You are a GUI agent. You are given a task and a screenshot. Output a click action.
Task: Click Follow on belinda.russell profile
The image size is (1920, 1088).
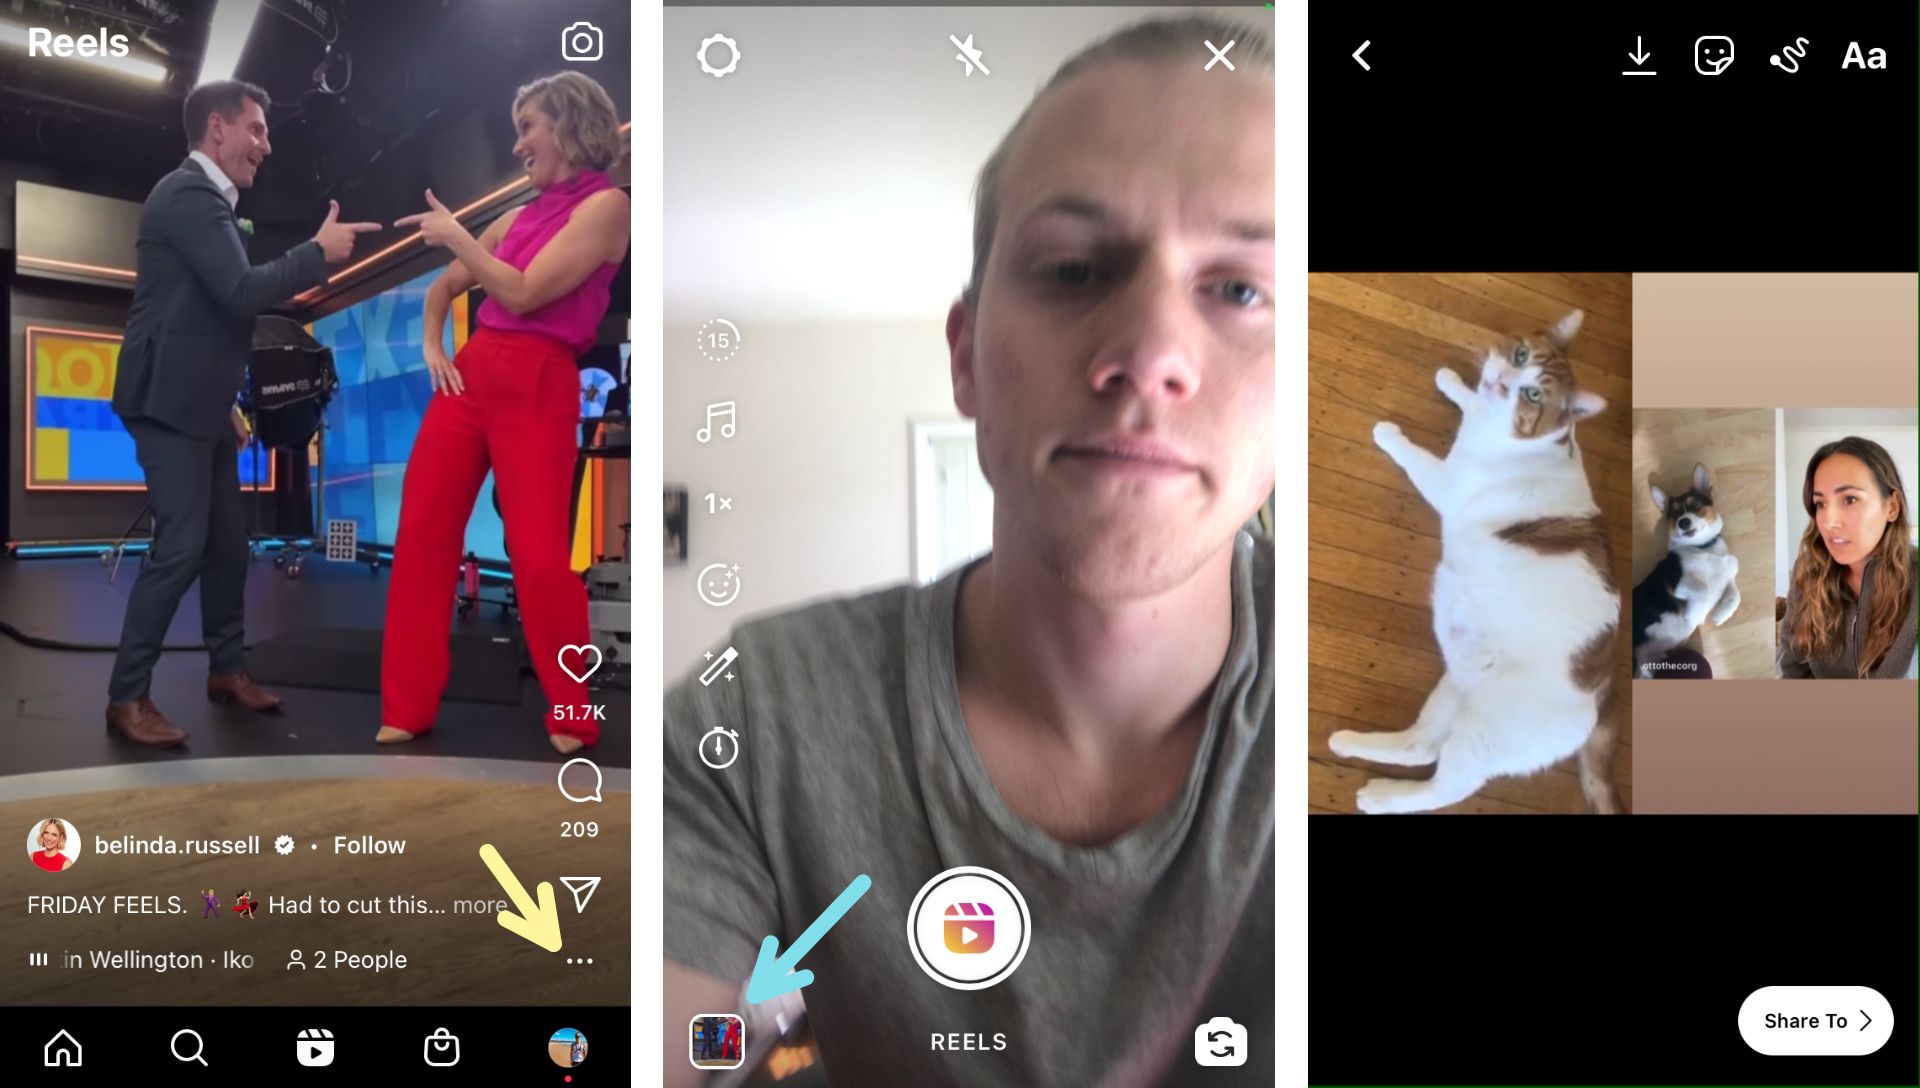click(x=368, y=843)
